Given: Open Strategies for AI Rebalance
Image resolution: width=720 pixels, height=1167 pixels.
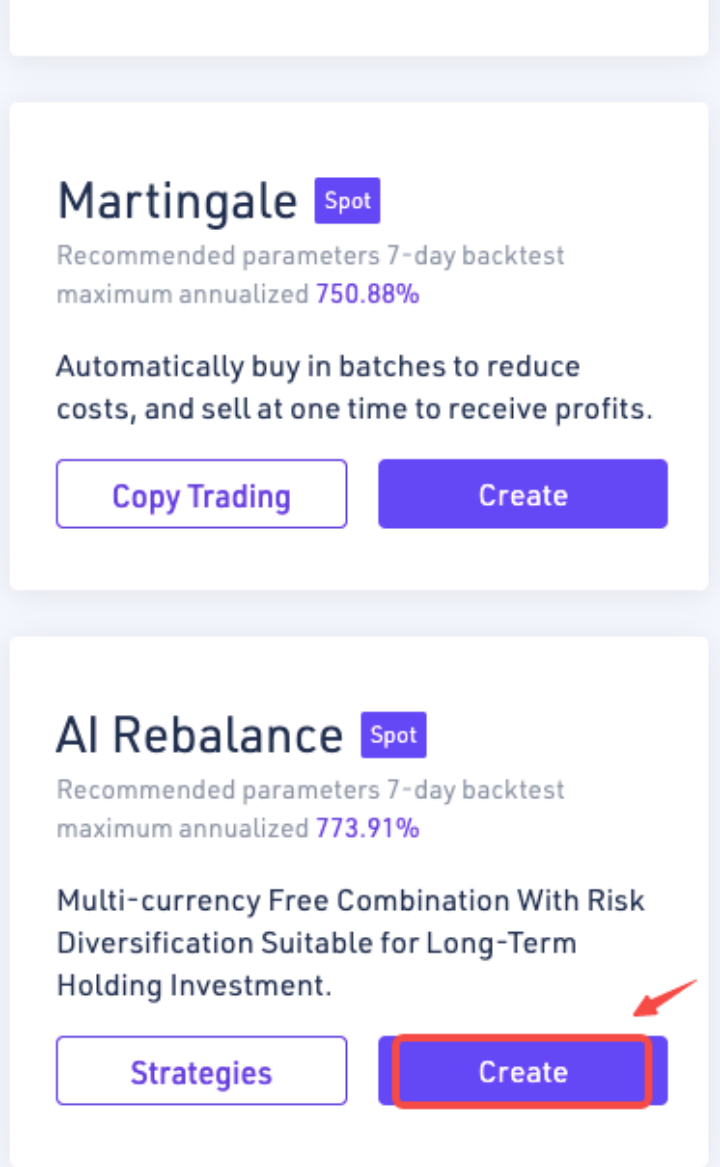Looking at the screenshot, I should (x=201, y=1071).
